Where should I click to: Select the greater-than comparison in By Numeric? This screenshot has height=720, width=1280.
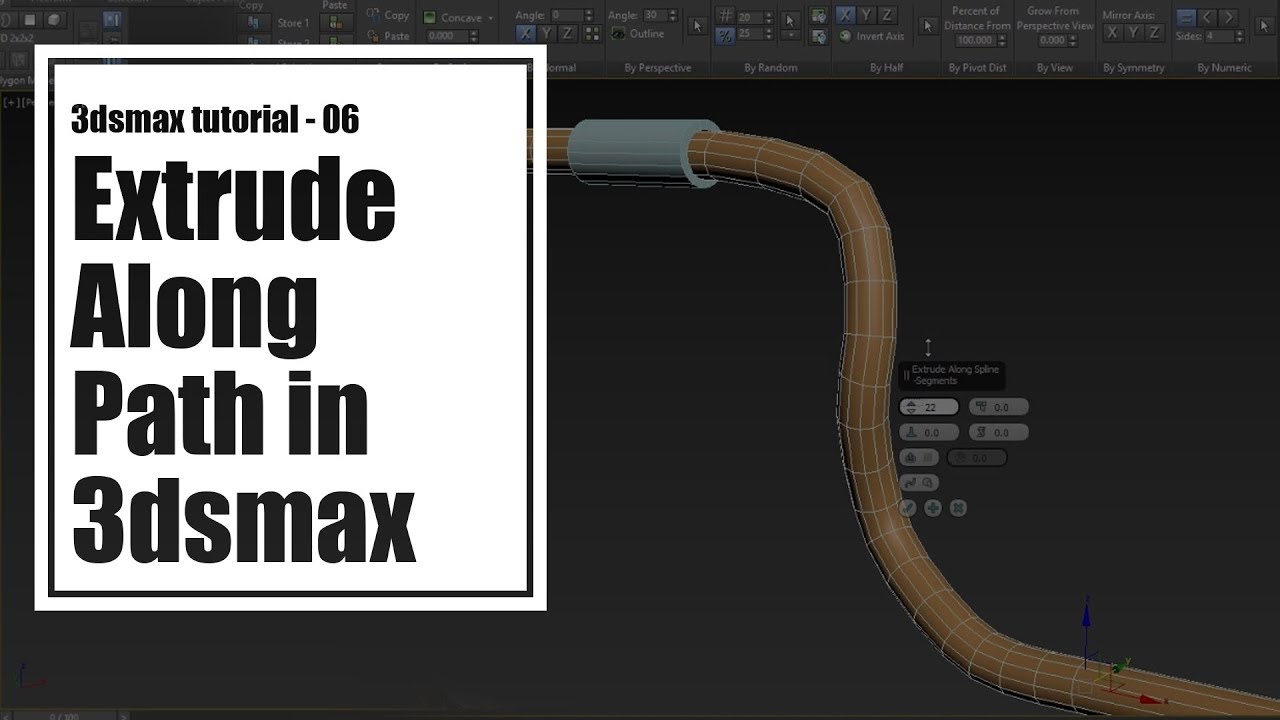1229,17
